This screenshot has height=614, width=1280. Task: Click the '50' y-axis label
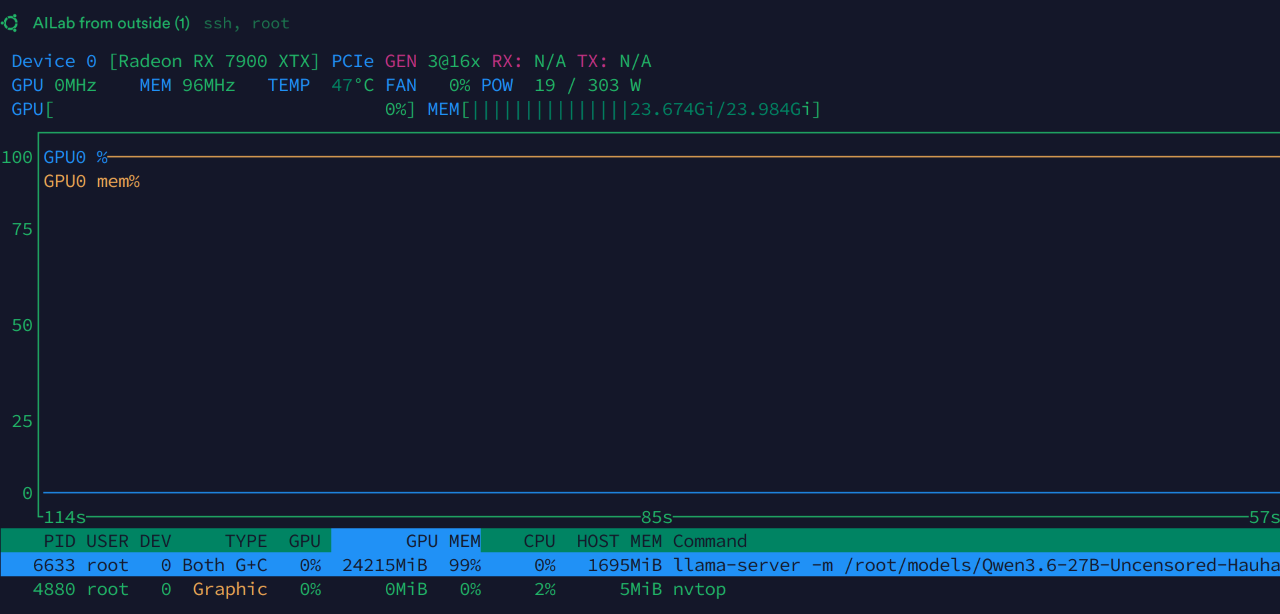coord(22,325)
